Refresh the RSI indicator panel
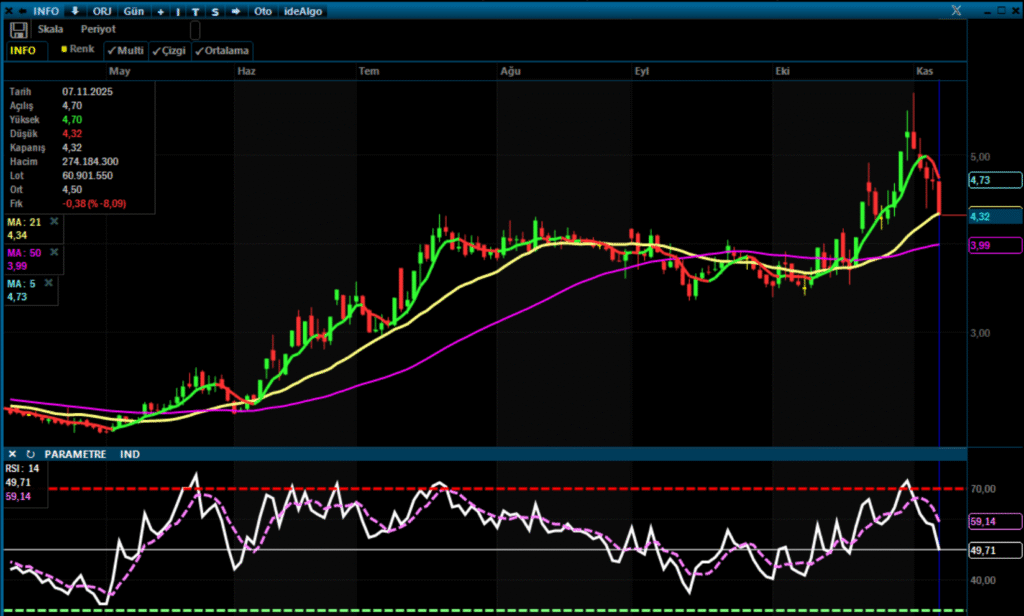The image size is (1024, 616). pyautogui.click(x=30, y=454)
